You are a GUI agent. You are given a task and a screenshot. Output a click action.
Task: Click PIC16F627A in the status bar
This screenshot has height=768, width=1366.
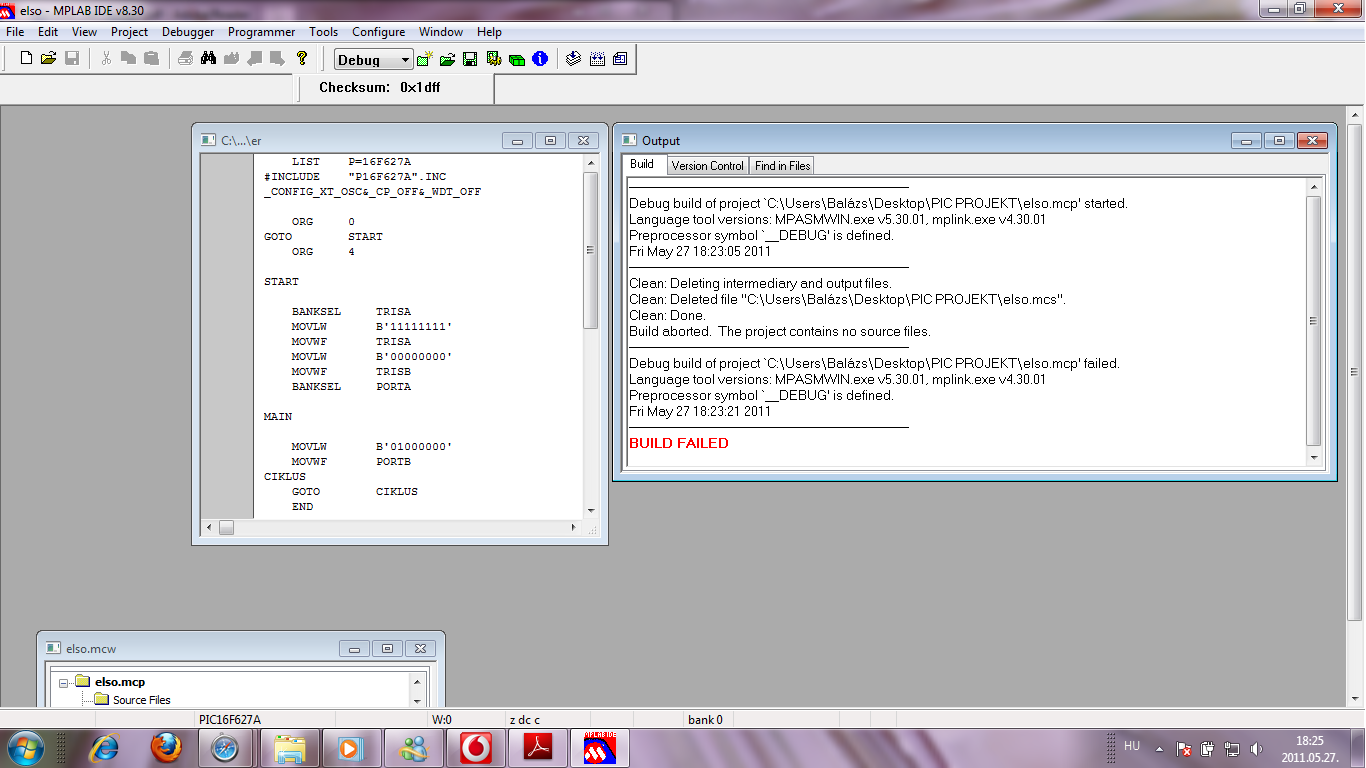(x=230, y=719)
